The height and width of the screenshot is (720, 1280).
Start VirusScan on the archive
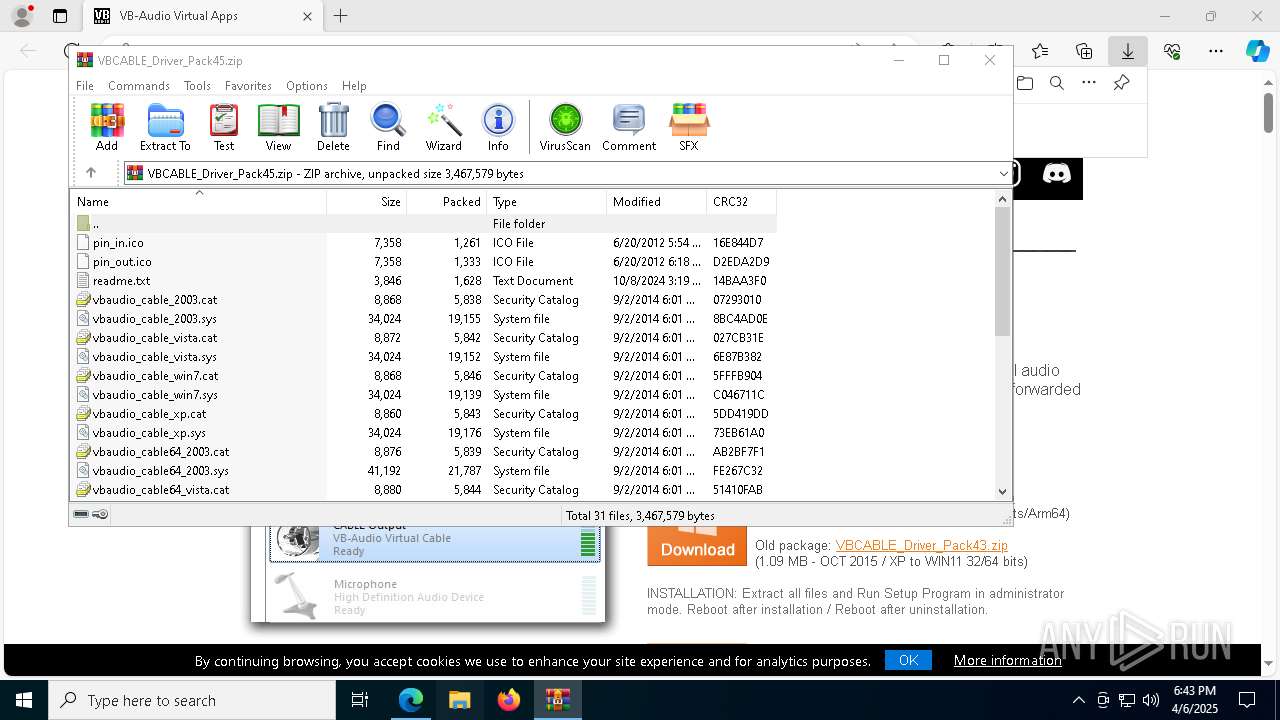point(565,126)
